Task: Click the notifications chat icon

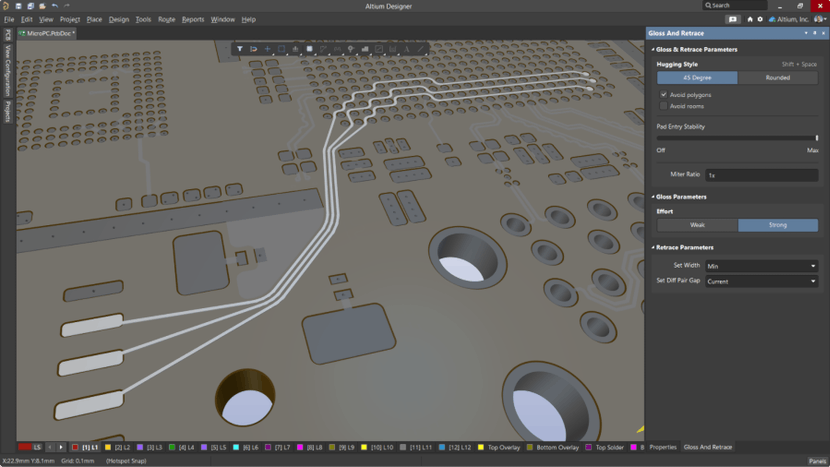Action: tap(733, 19)
